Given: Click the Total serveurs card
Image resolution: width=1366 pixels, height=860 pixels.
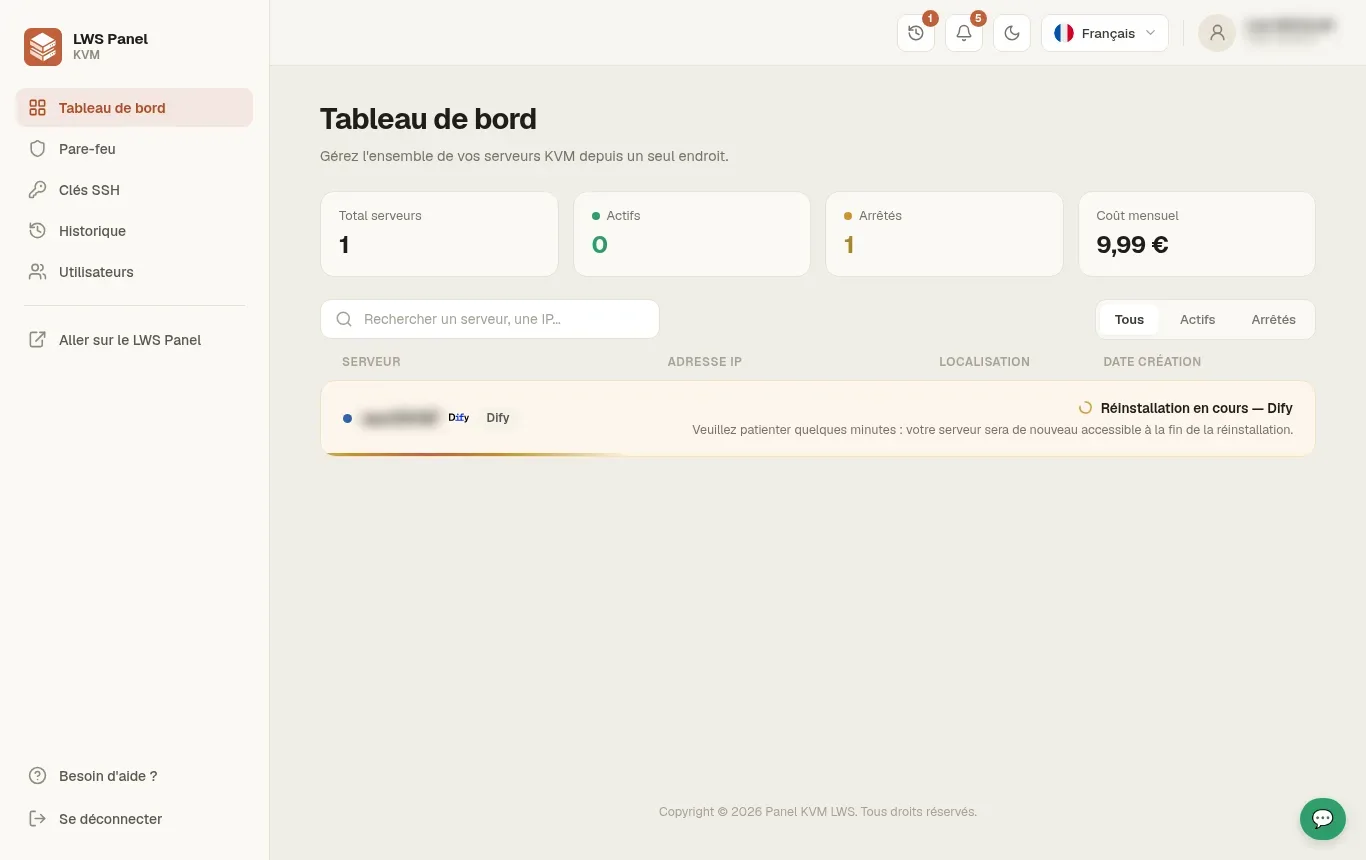Looking at the screenshot, I should pos(439,234).
